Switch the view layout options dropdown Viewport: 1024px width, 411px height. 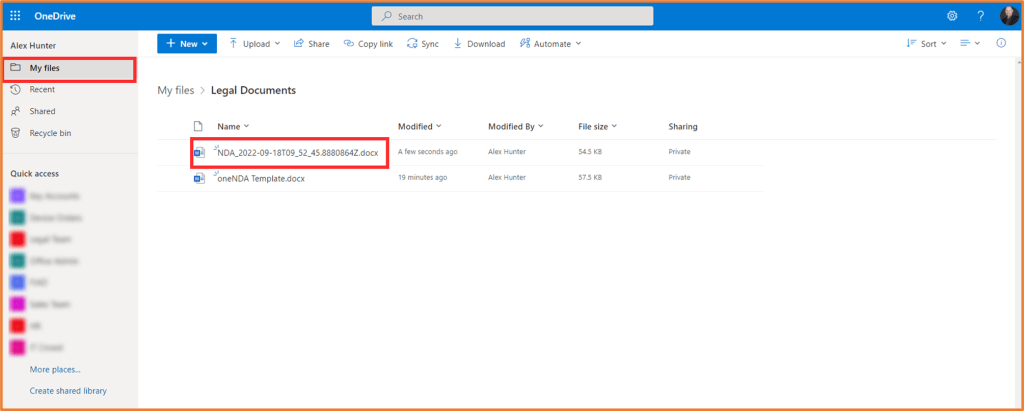pyautogui.click(x=969, y=44)
